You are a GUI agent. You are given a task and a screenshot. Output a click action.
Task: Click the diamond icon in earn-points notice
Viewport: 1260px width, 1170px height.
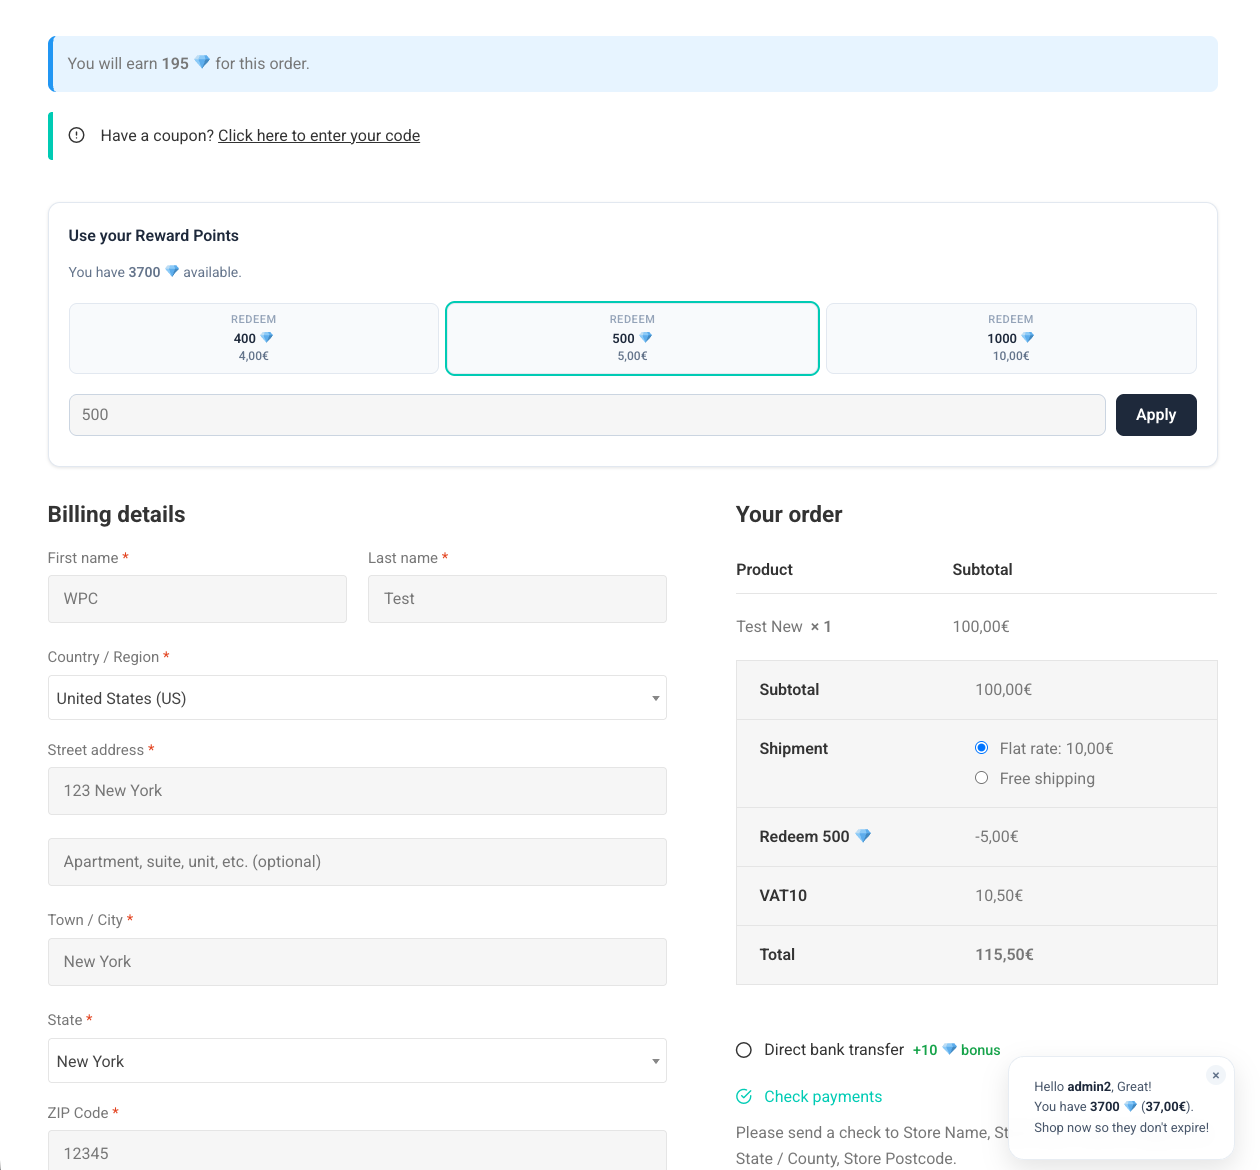pos(202,62)
